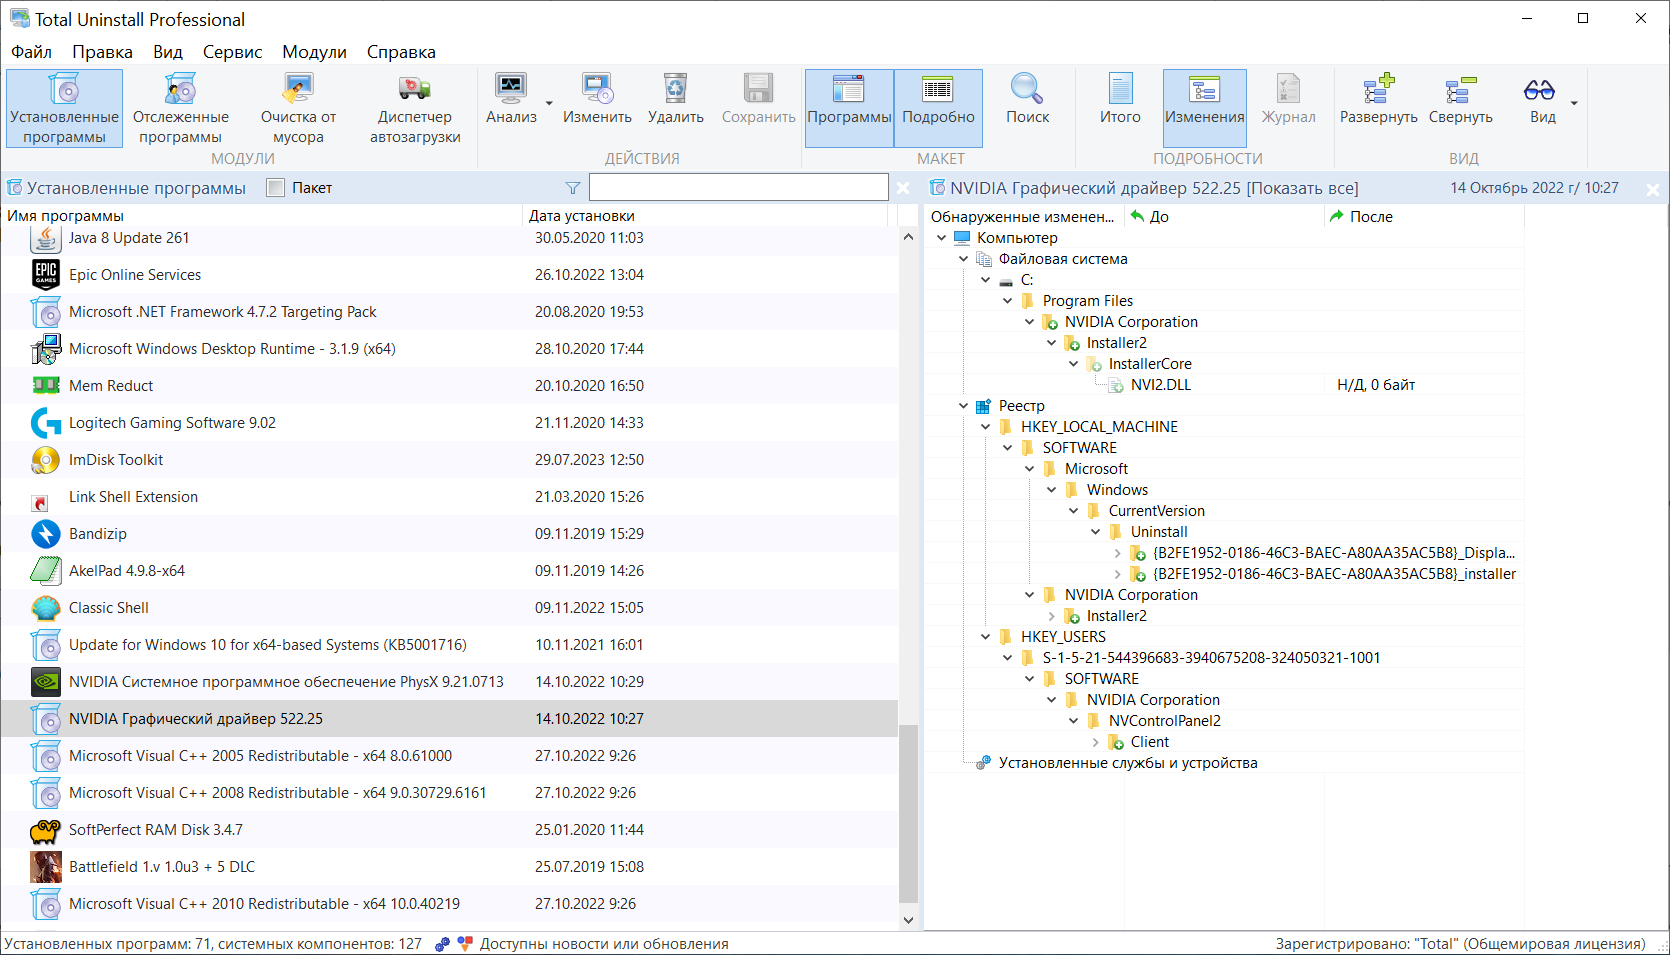1670x955 pixels.
Task: Click the Обнаруженные изменения column header
Action: pos(1023,217)
